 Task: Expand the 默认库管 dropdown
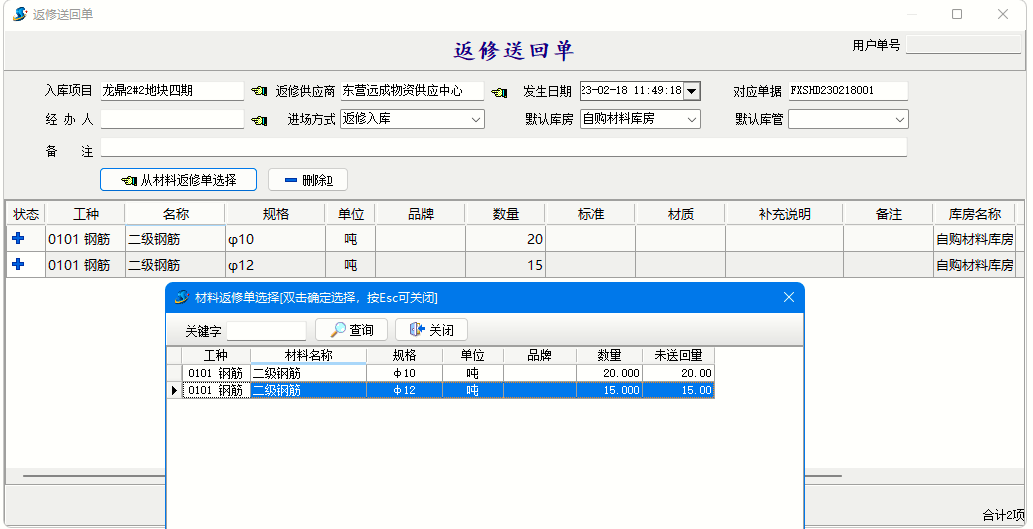coord(899,120)
